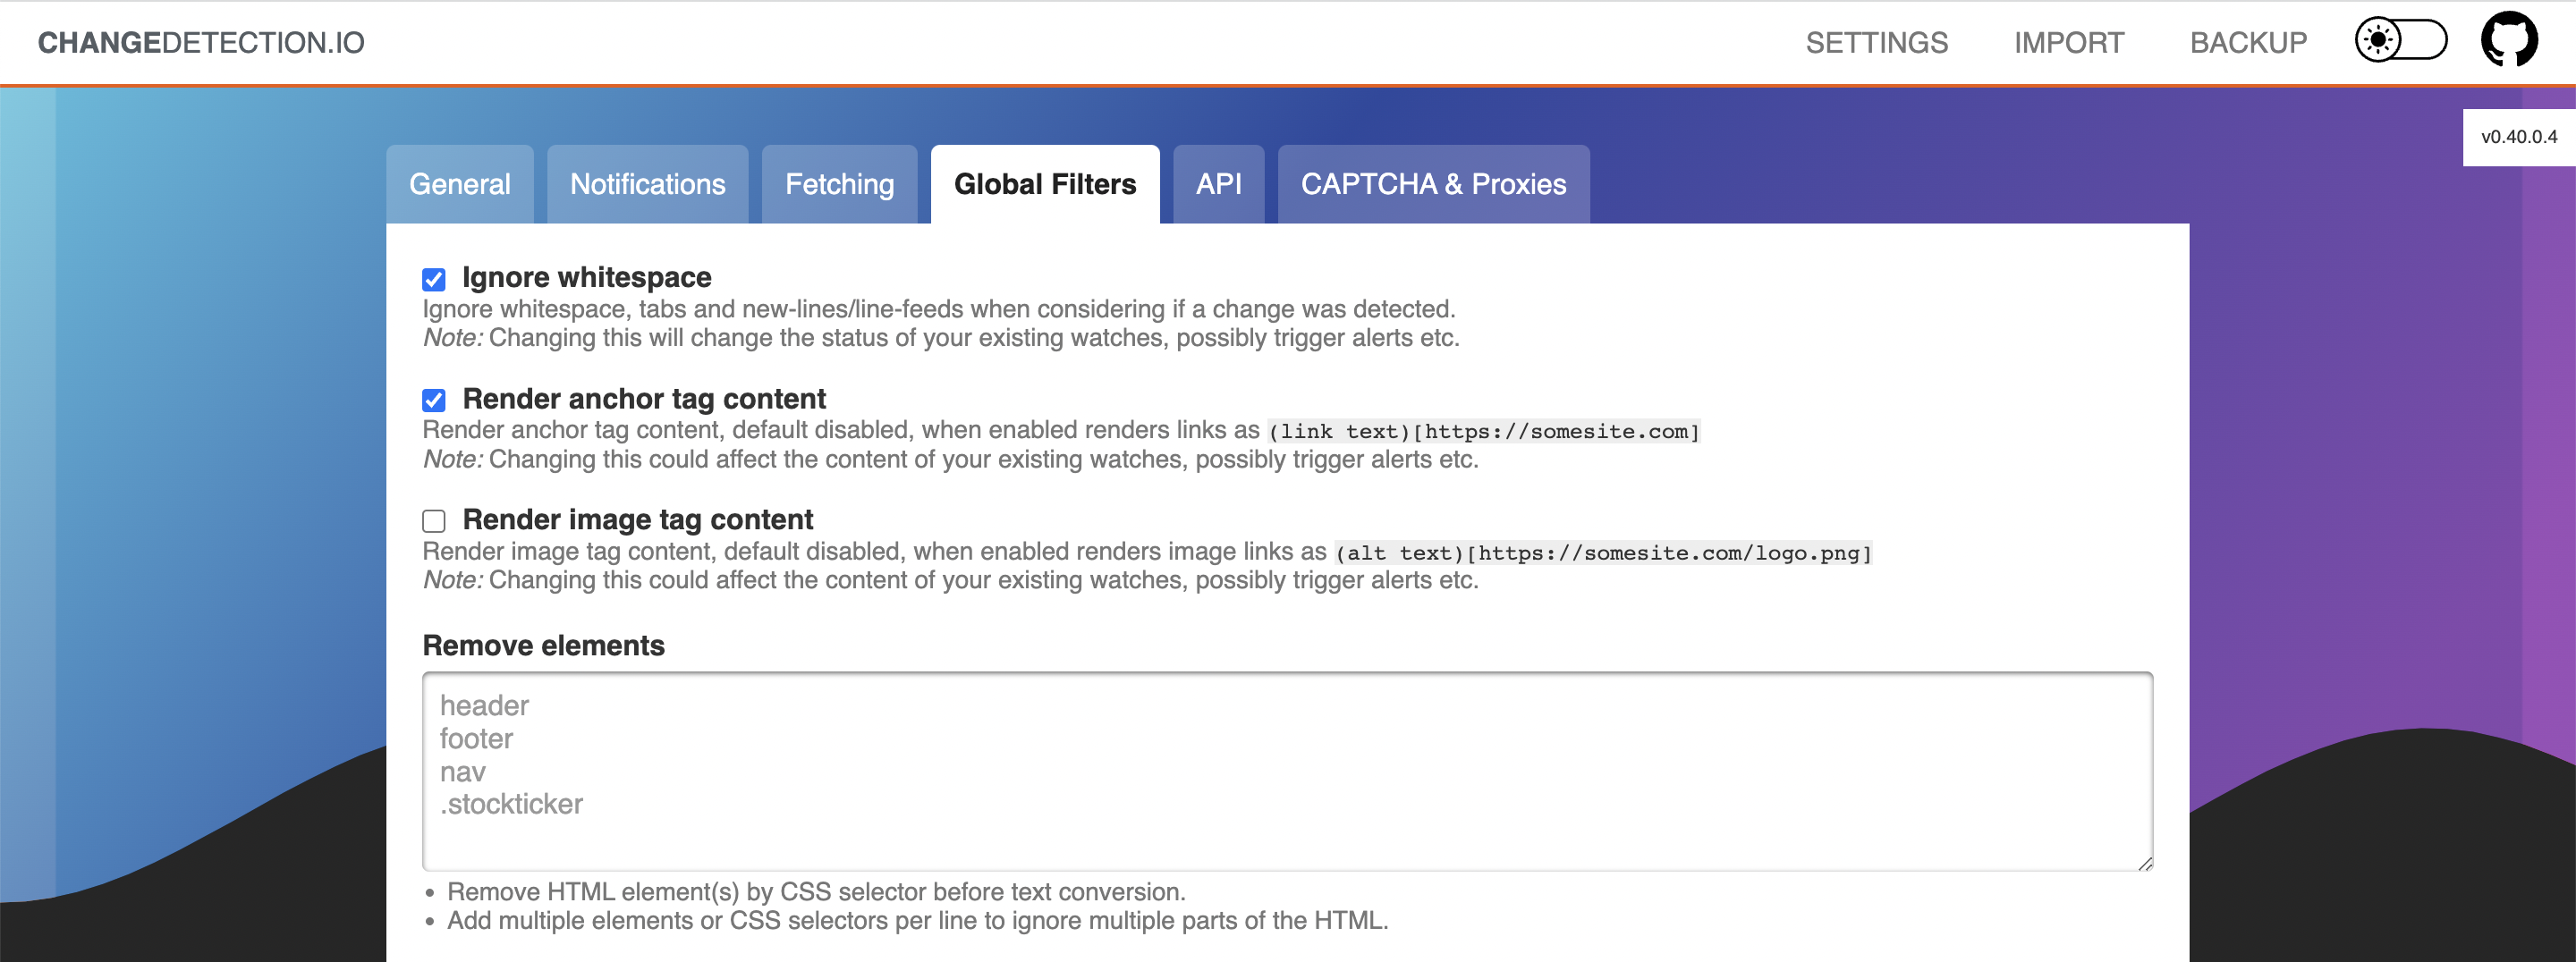Toggle the dark mode sun switch
The height and width of the screenshot is (962, 2576).
(2400, 40)
